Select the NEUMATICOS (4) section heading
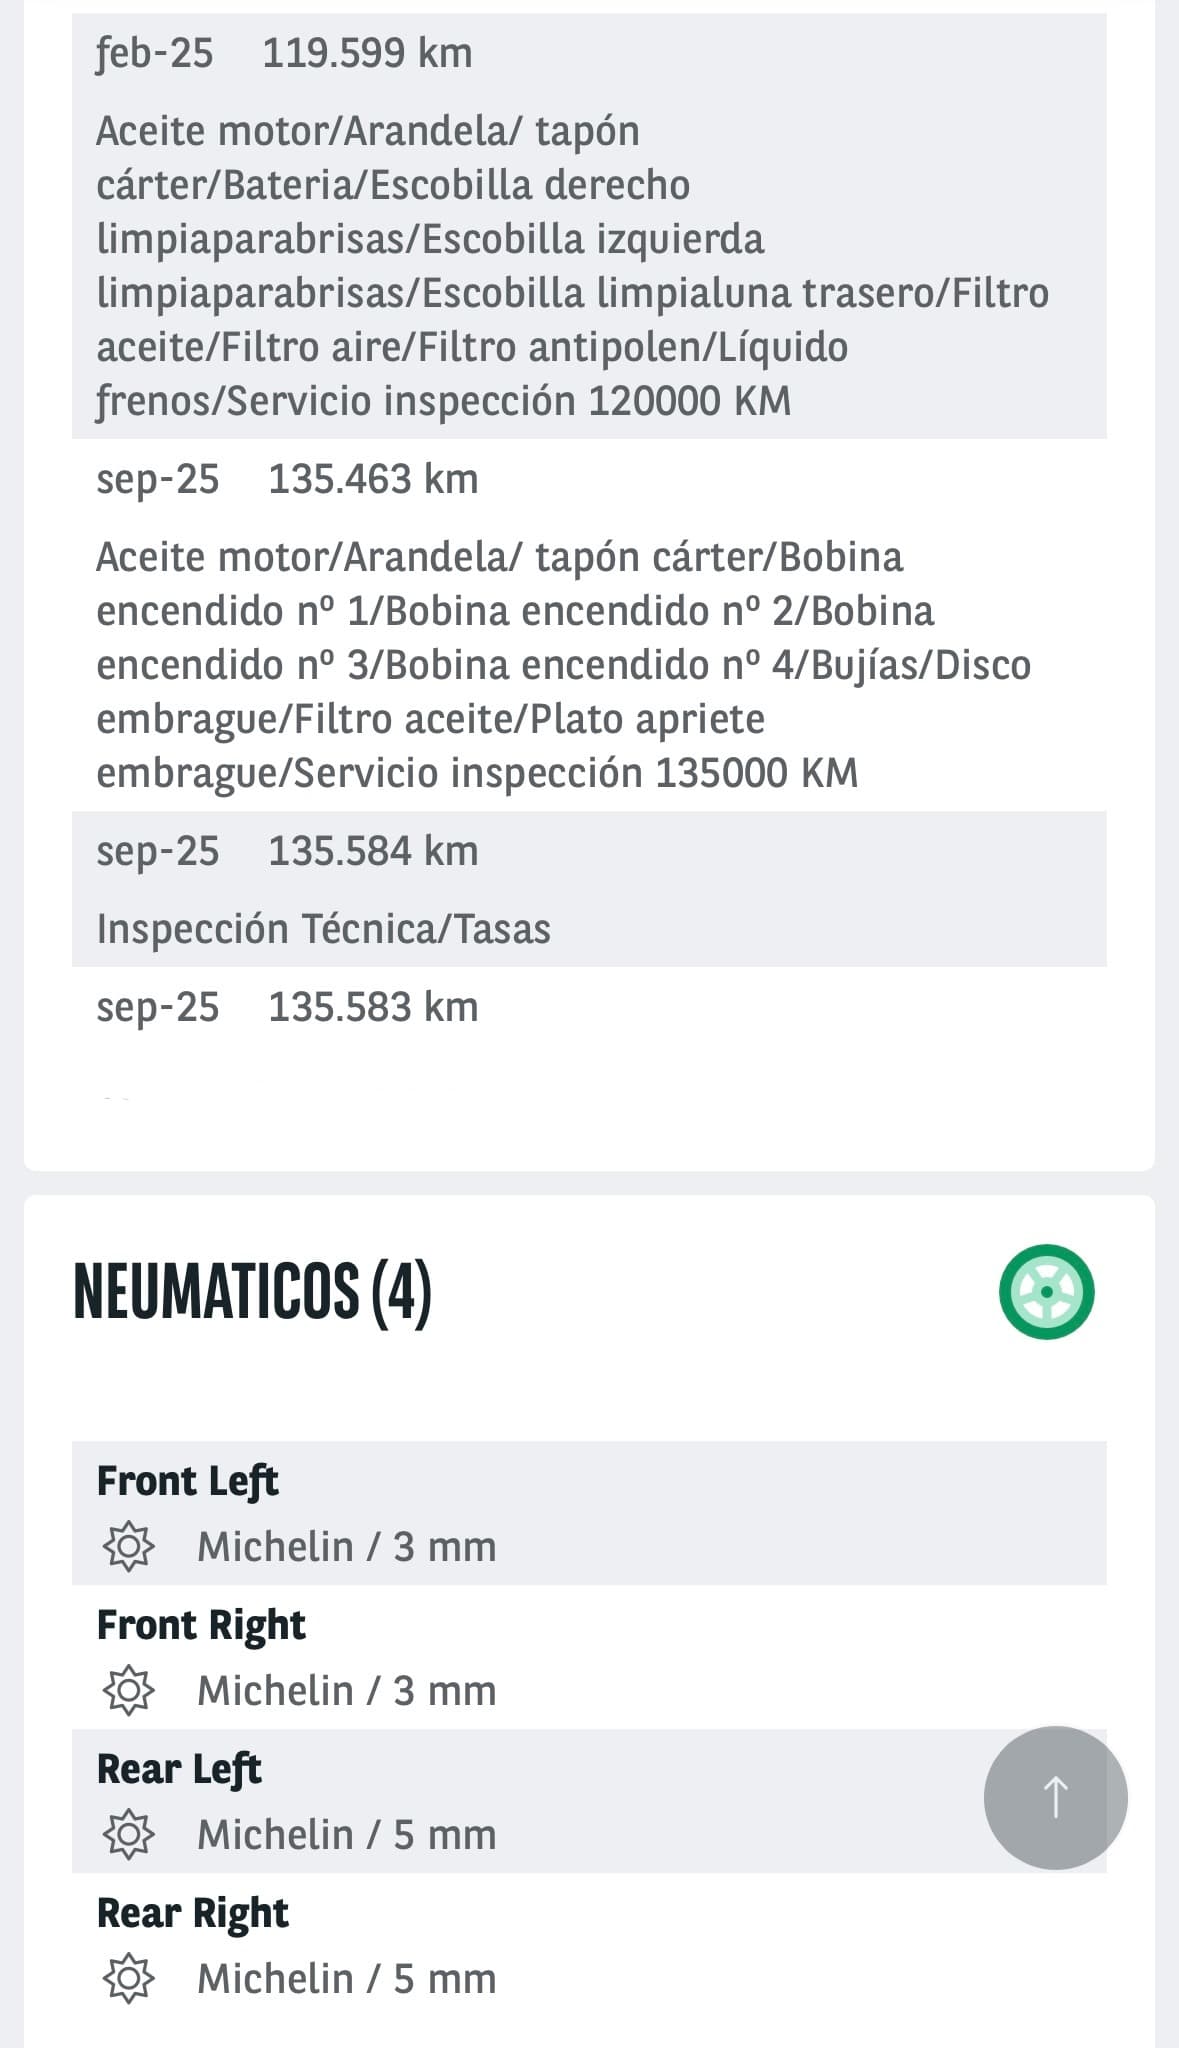 pyautogui.click(x=252, y=1291)
